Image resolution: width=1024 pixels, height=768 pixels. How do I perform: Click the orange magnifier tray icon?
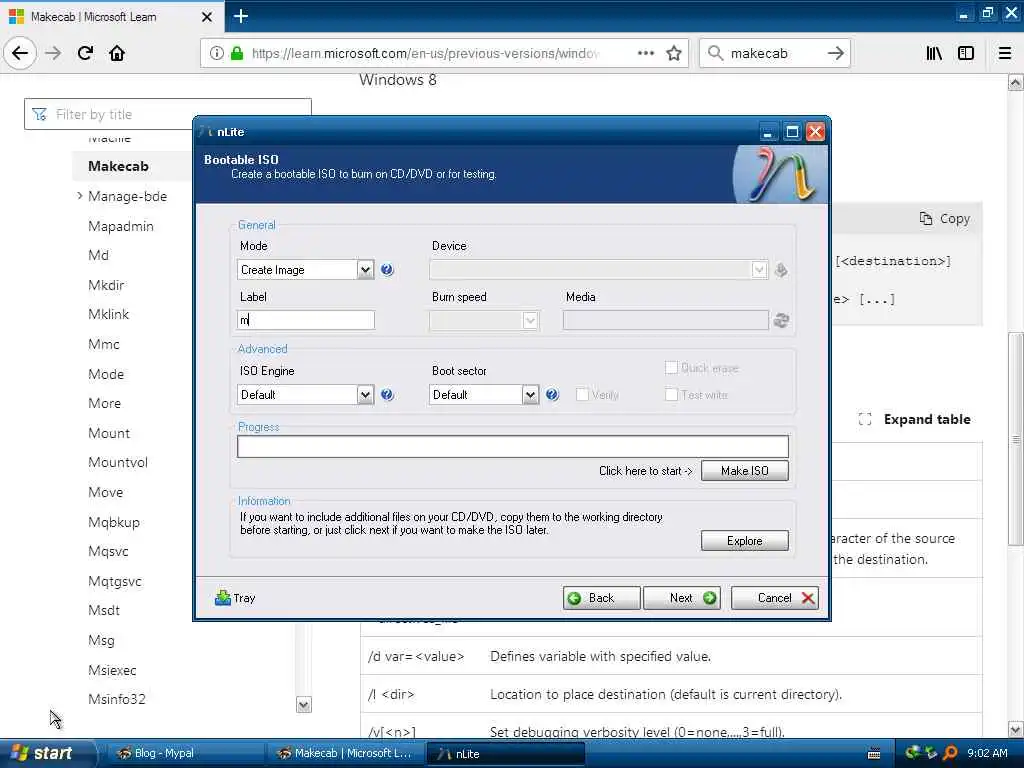pyautogui.click(x=950, y=753)
